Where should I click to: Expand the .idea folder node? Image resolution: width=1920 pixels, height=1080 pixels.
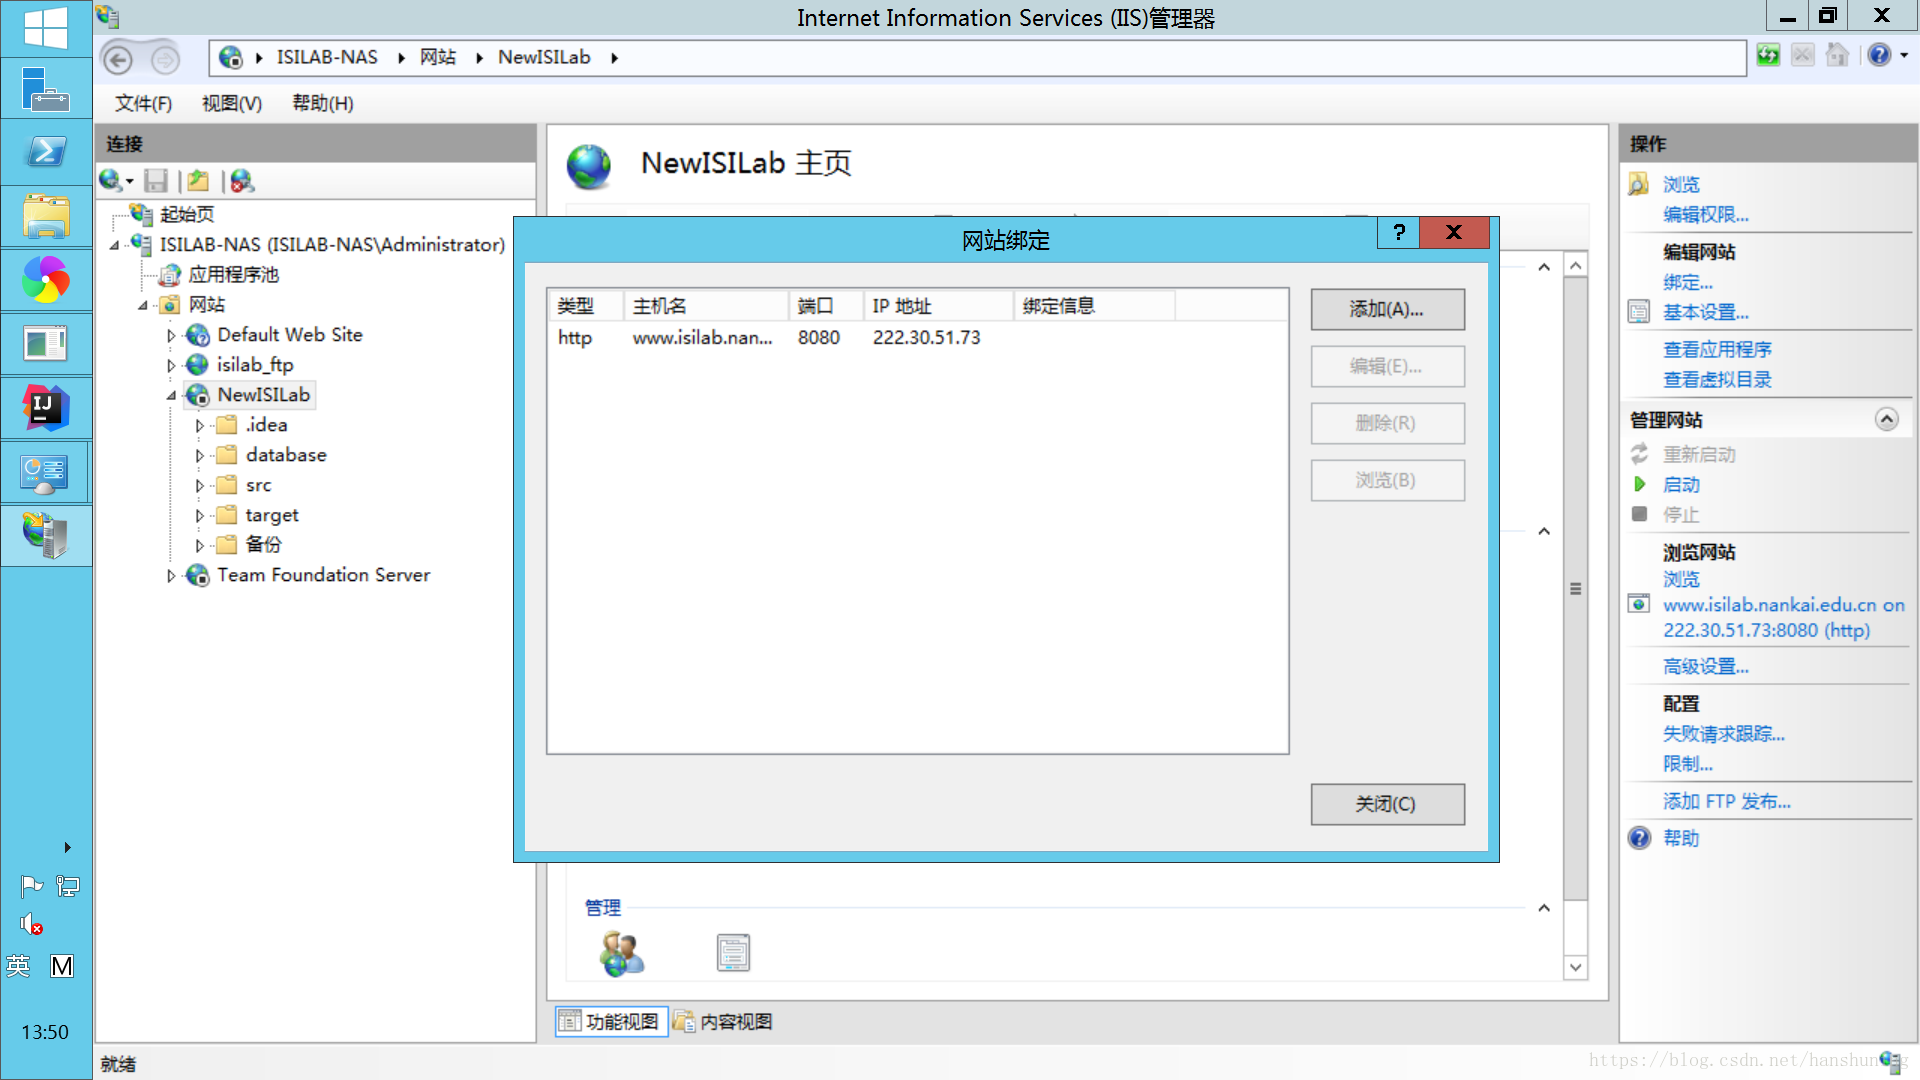point(200,426)
